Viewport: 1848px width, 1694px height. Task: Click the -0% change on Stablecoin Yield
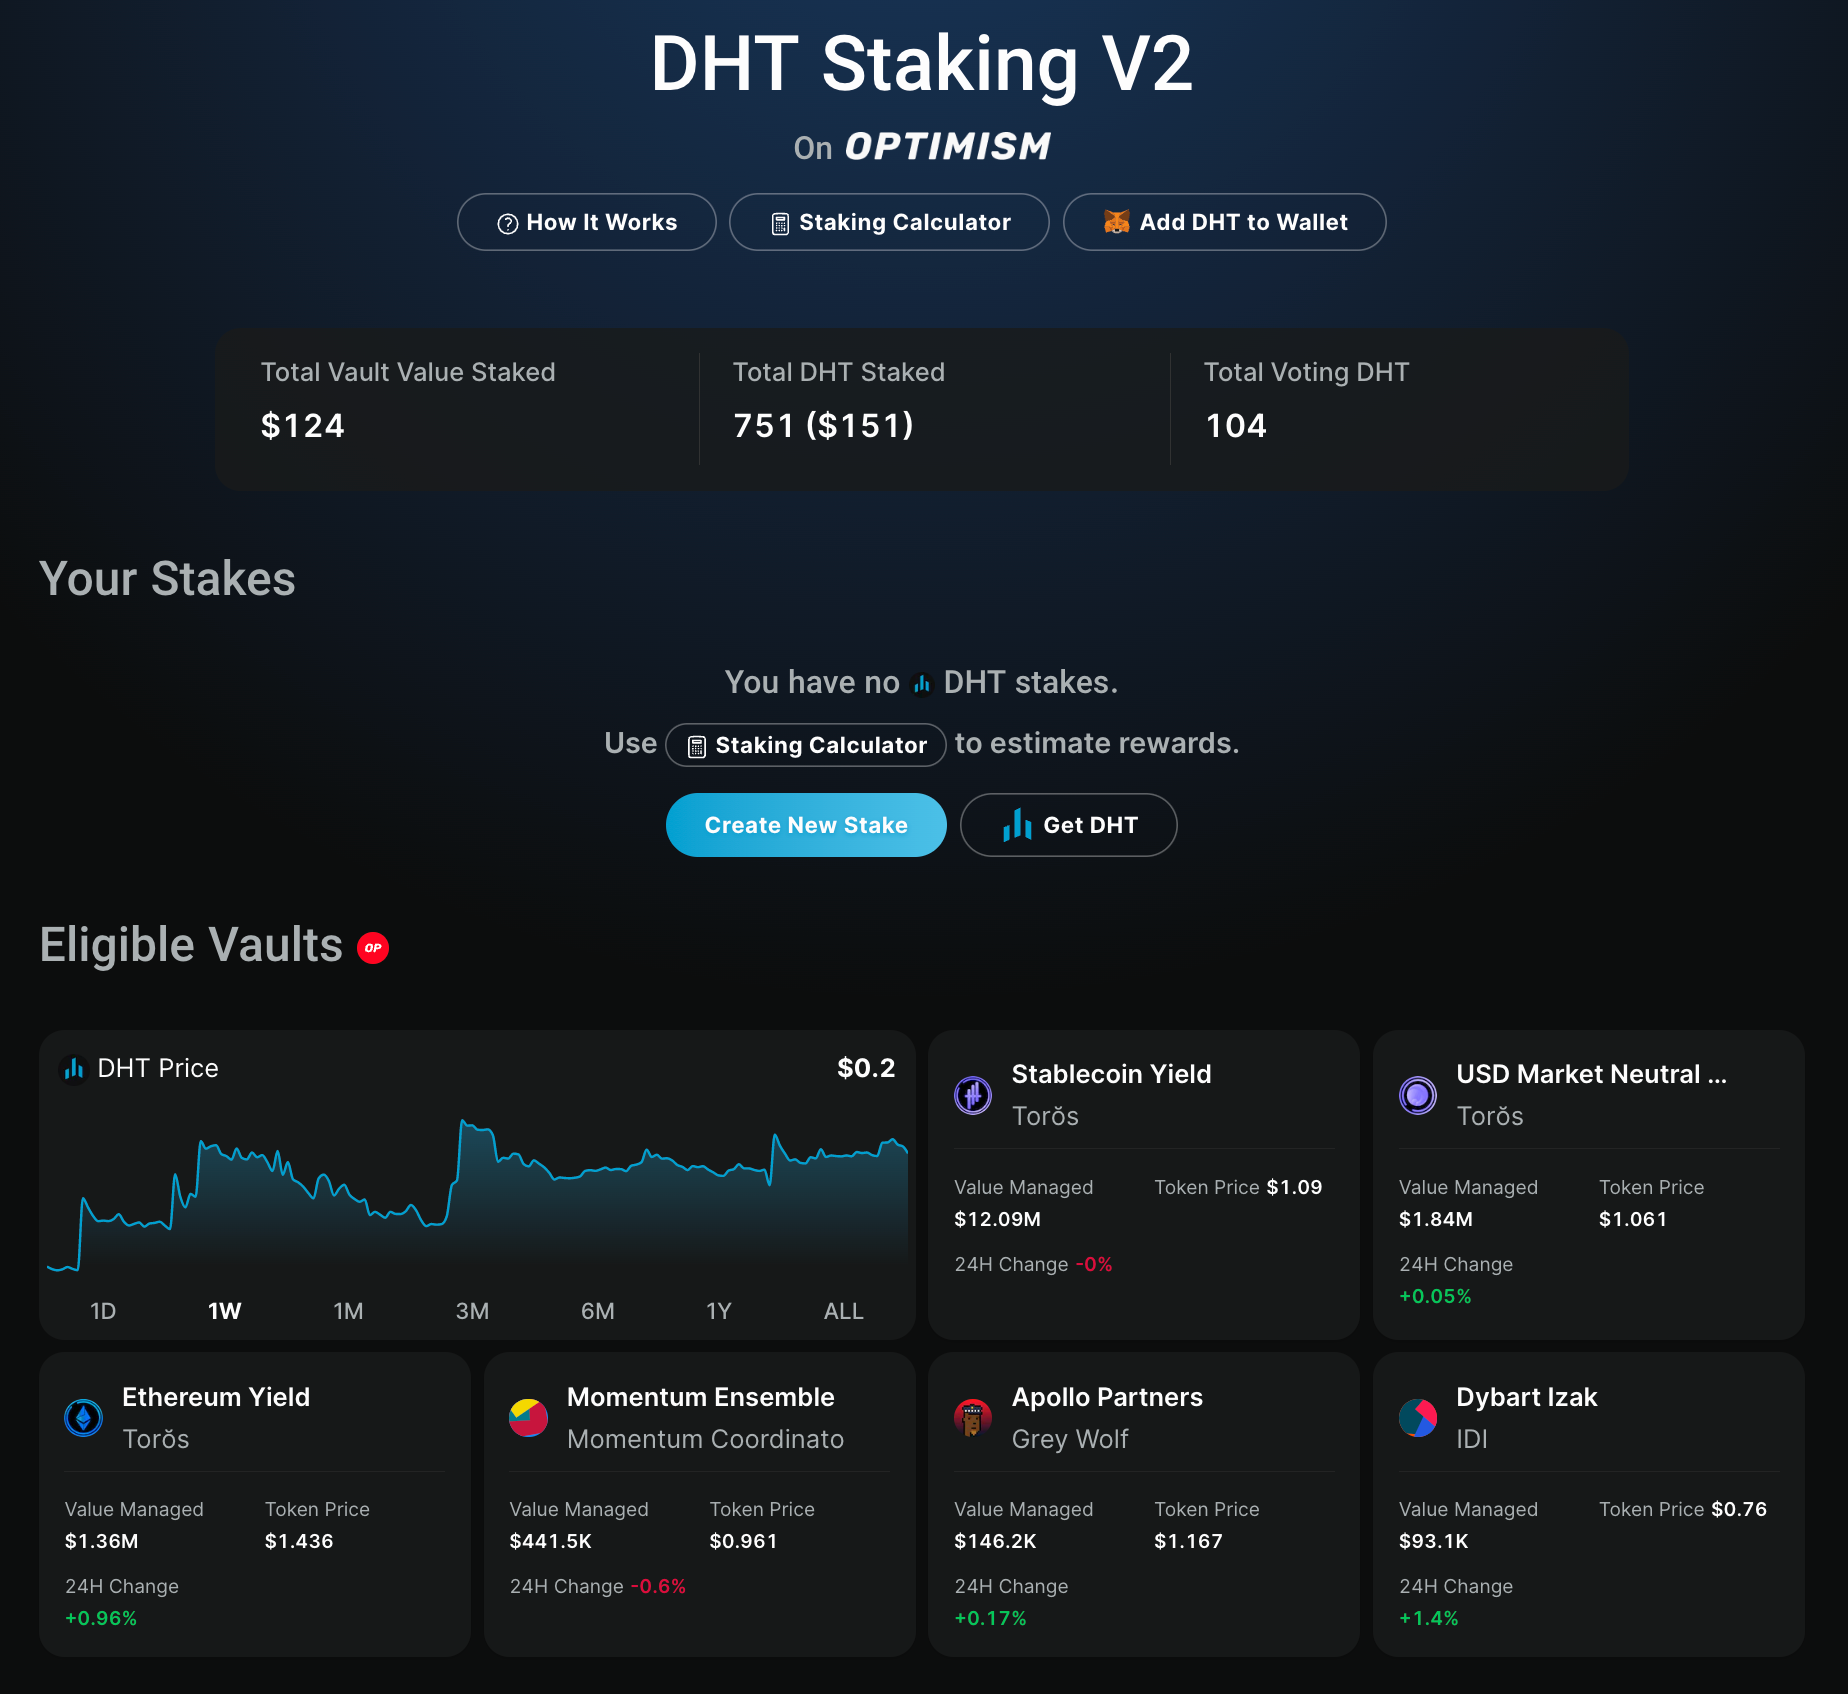click(x=1094, y=1264)
